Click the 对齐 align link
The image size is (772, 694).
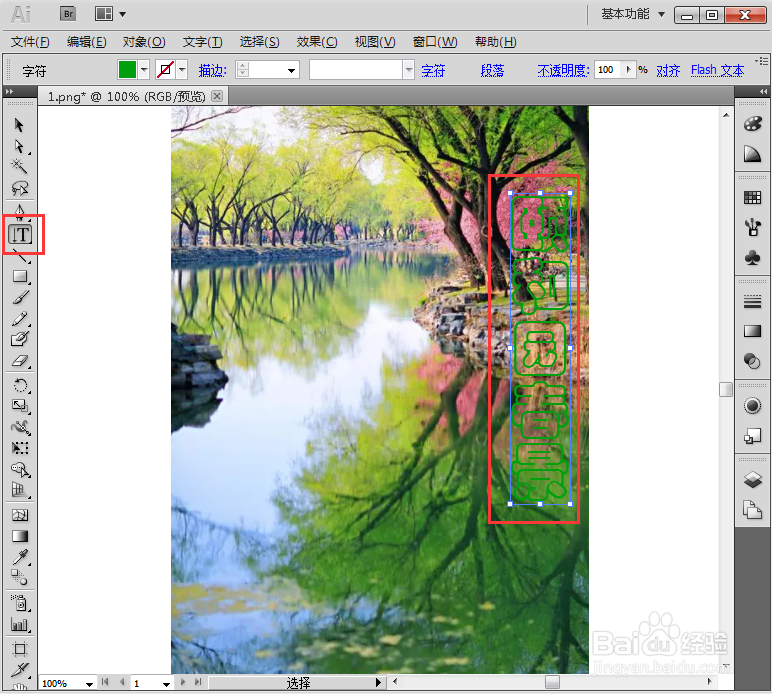pyautogui.click(x=668, y=71)
